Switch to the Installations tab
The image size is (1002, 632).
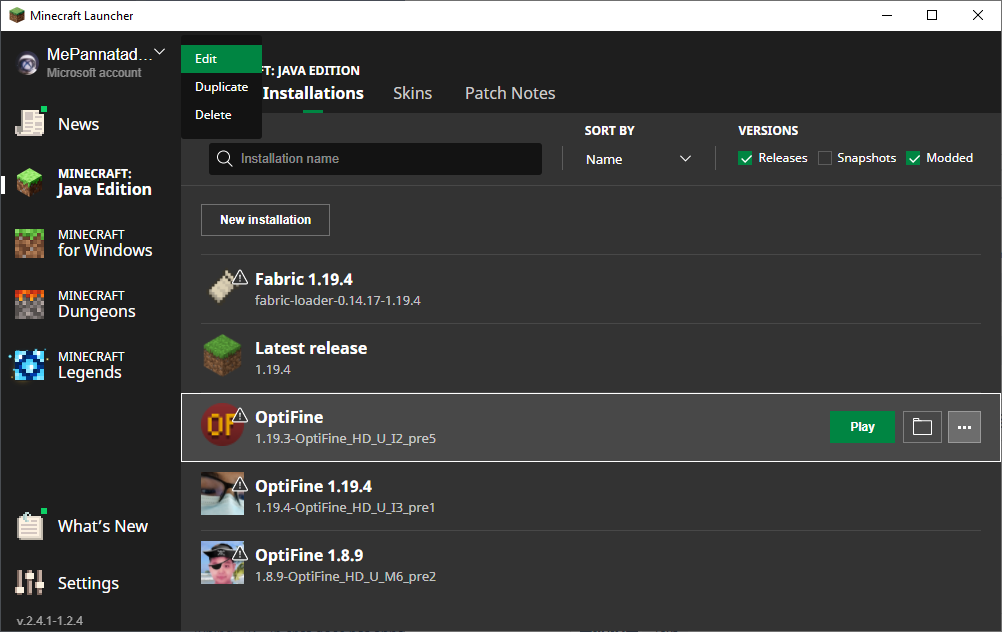click(x=313, y=93)
